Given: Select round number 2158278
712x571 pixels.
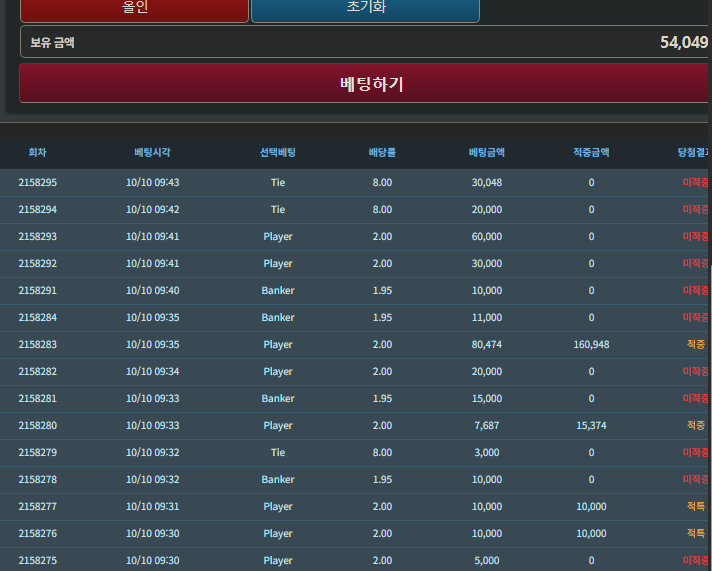Looking at the screenshot, I should [x=38, y=480].
